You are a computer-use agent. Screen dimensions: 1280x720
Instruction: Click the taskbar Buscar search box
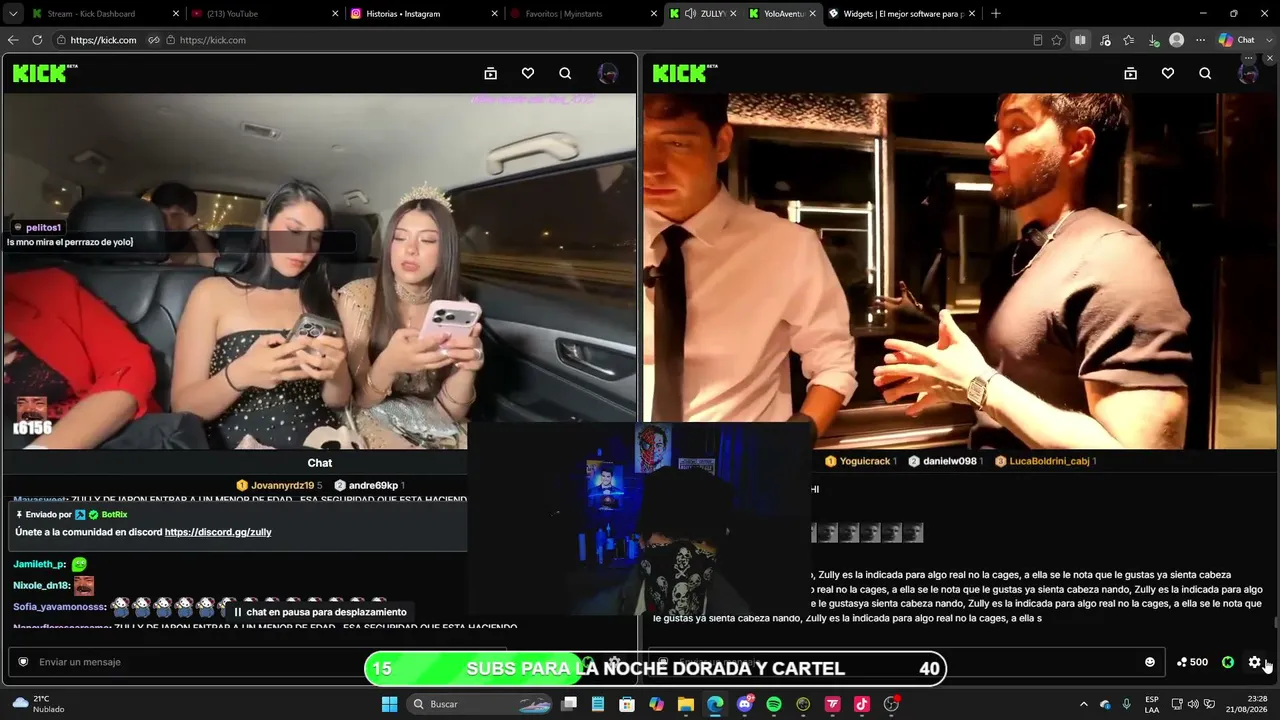coord(477,704)
